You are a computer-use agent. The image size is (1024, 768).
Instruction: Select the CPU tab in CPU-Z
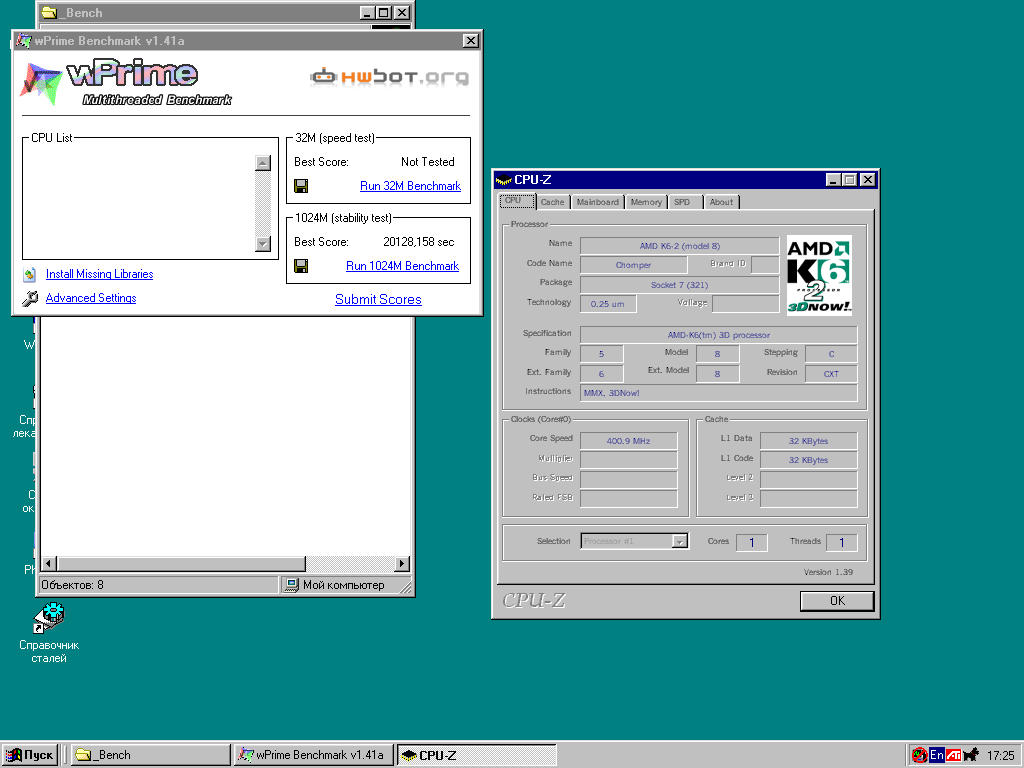(517, 201)
